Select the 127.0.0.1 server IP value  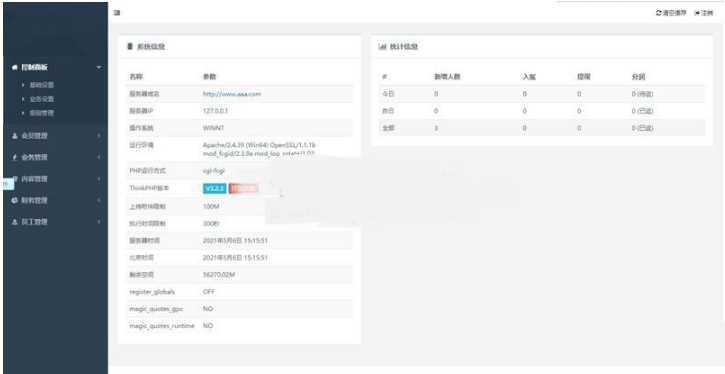[x=215, y=111]
